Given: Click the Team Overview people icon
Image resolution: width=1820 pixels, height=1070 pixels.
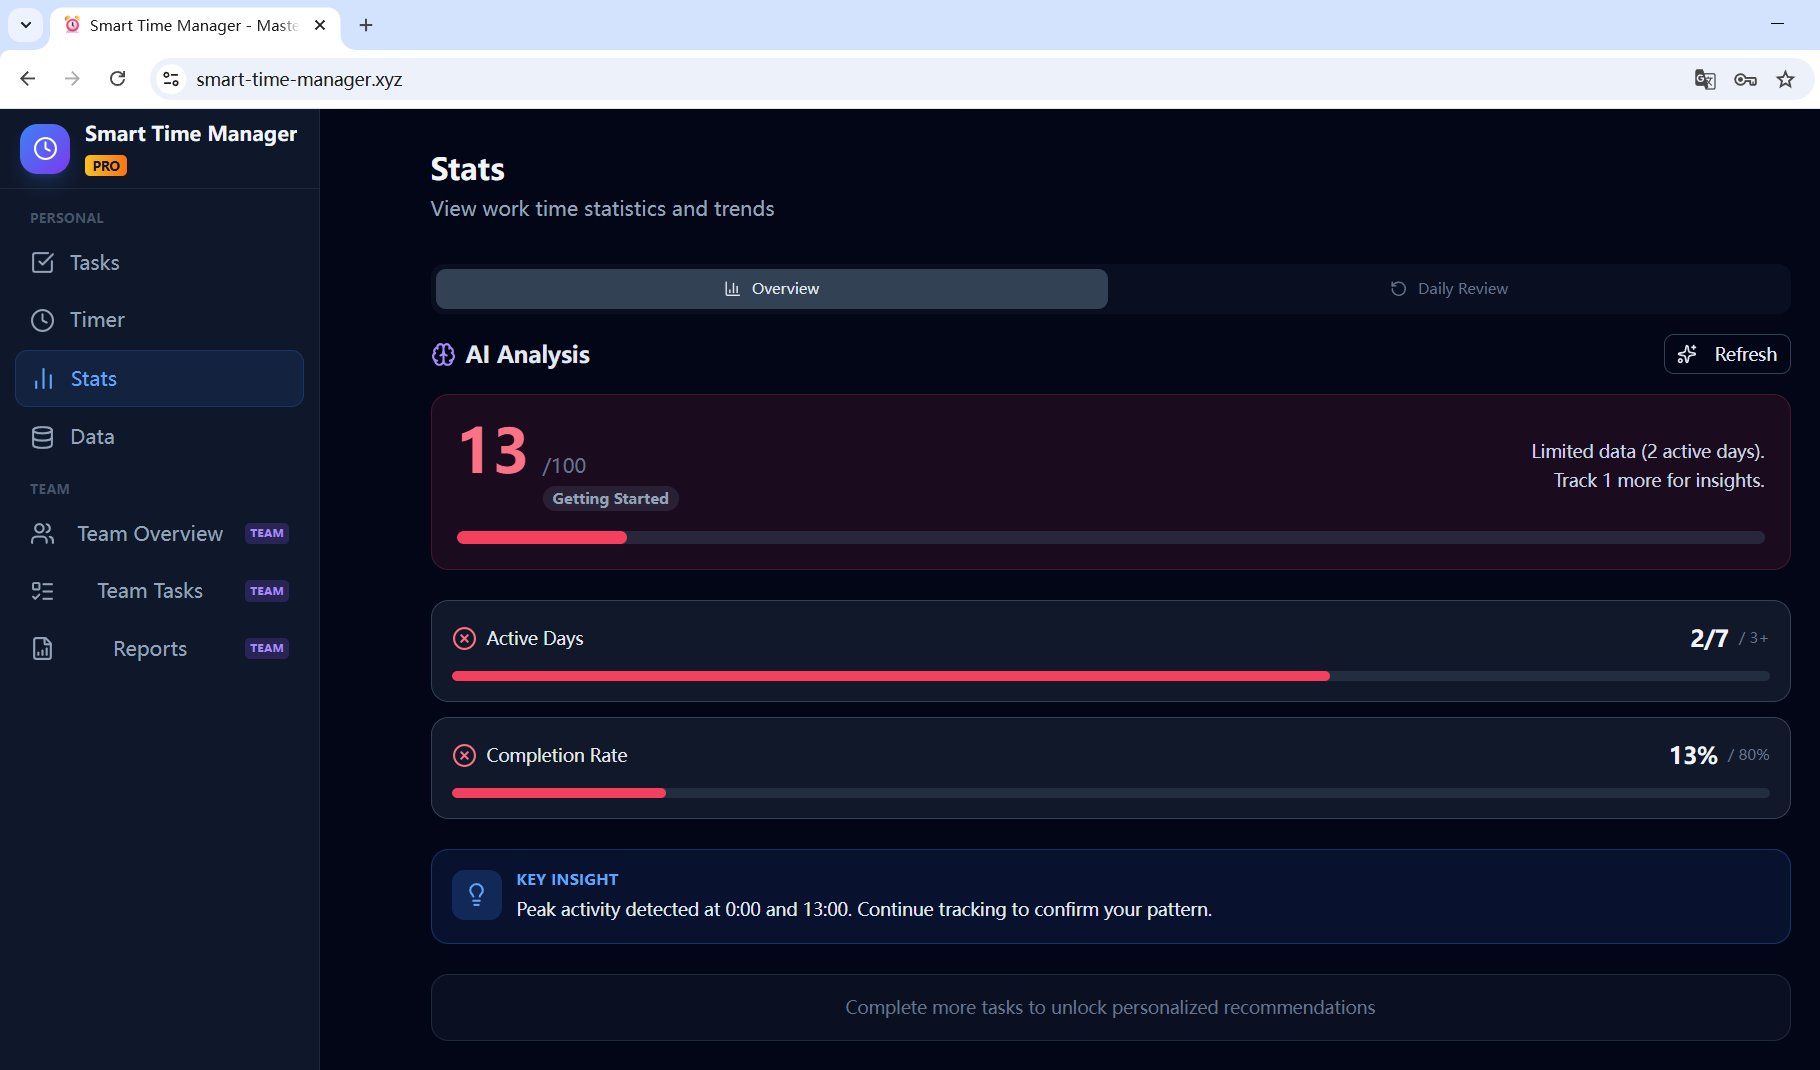Looking at the screenshot, I should coord(43,533).
